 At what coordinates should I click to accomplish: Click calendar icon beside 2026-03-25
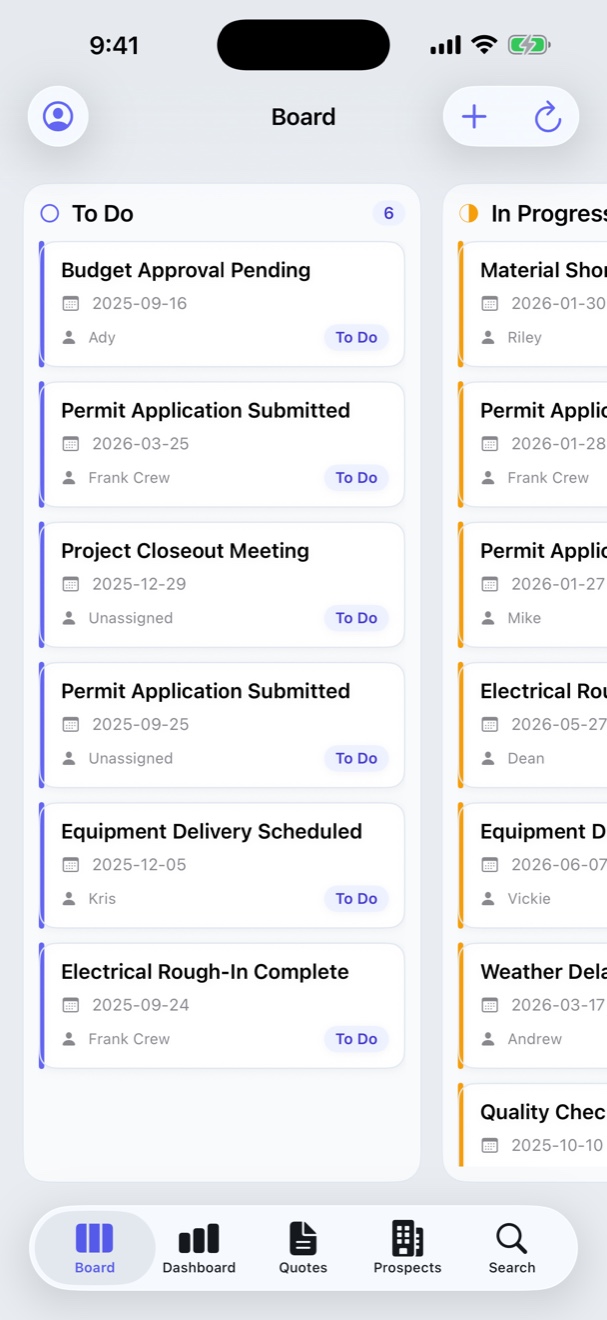click(70, 444)
